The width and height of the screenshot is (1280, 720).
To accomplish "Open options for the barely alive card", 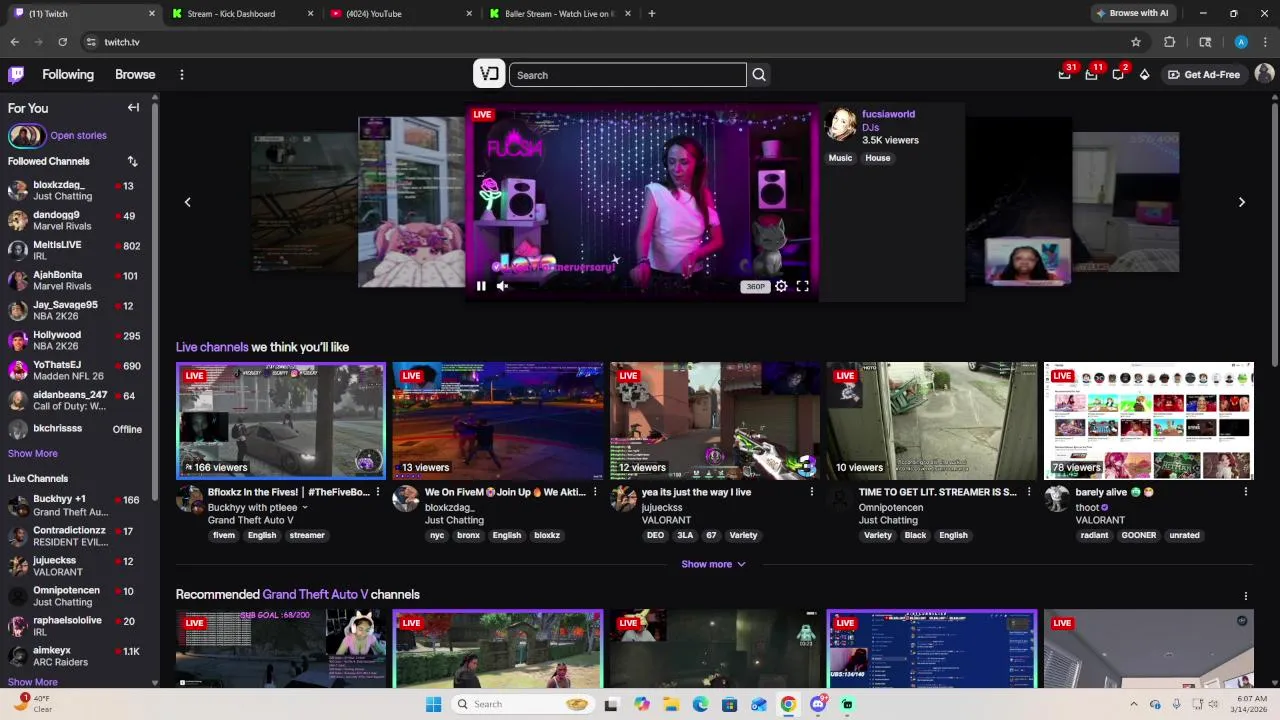I will click(x=1246, y=492).
